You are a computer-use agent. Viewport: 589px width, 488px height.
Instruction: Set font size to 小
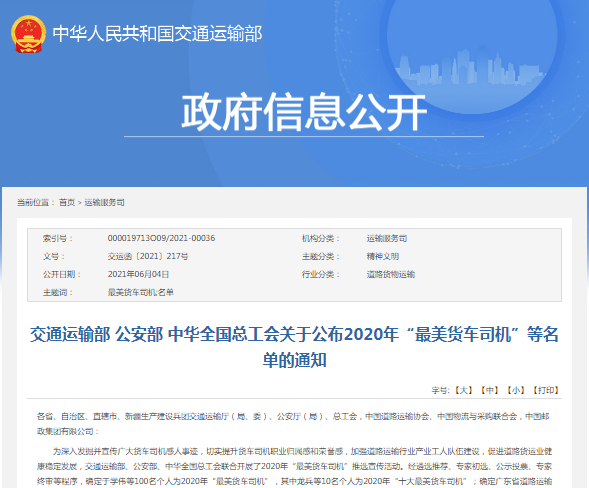(x=516, y=390)
